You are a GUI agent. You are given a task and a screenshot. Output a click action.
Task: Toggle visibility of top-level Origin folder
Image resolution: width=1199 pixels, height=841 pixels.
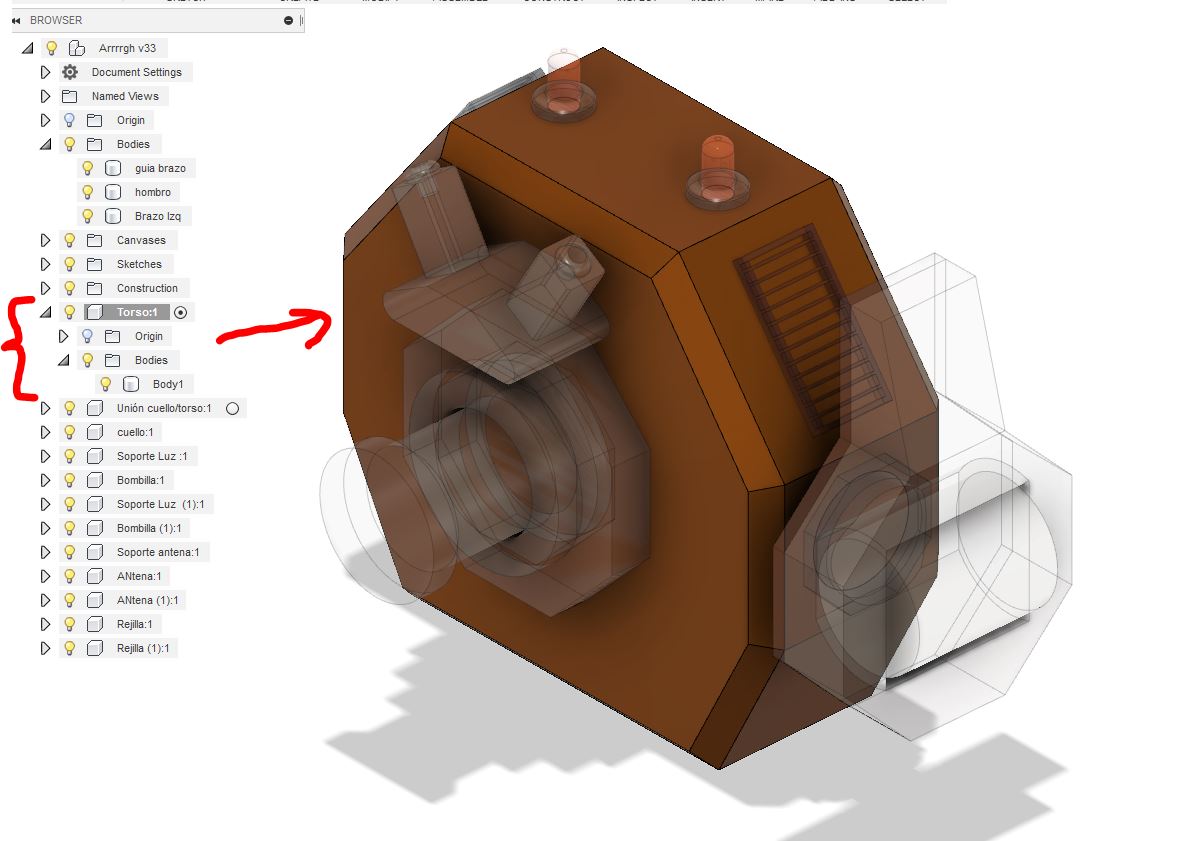(x=69, y=120)
